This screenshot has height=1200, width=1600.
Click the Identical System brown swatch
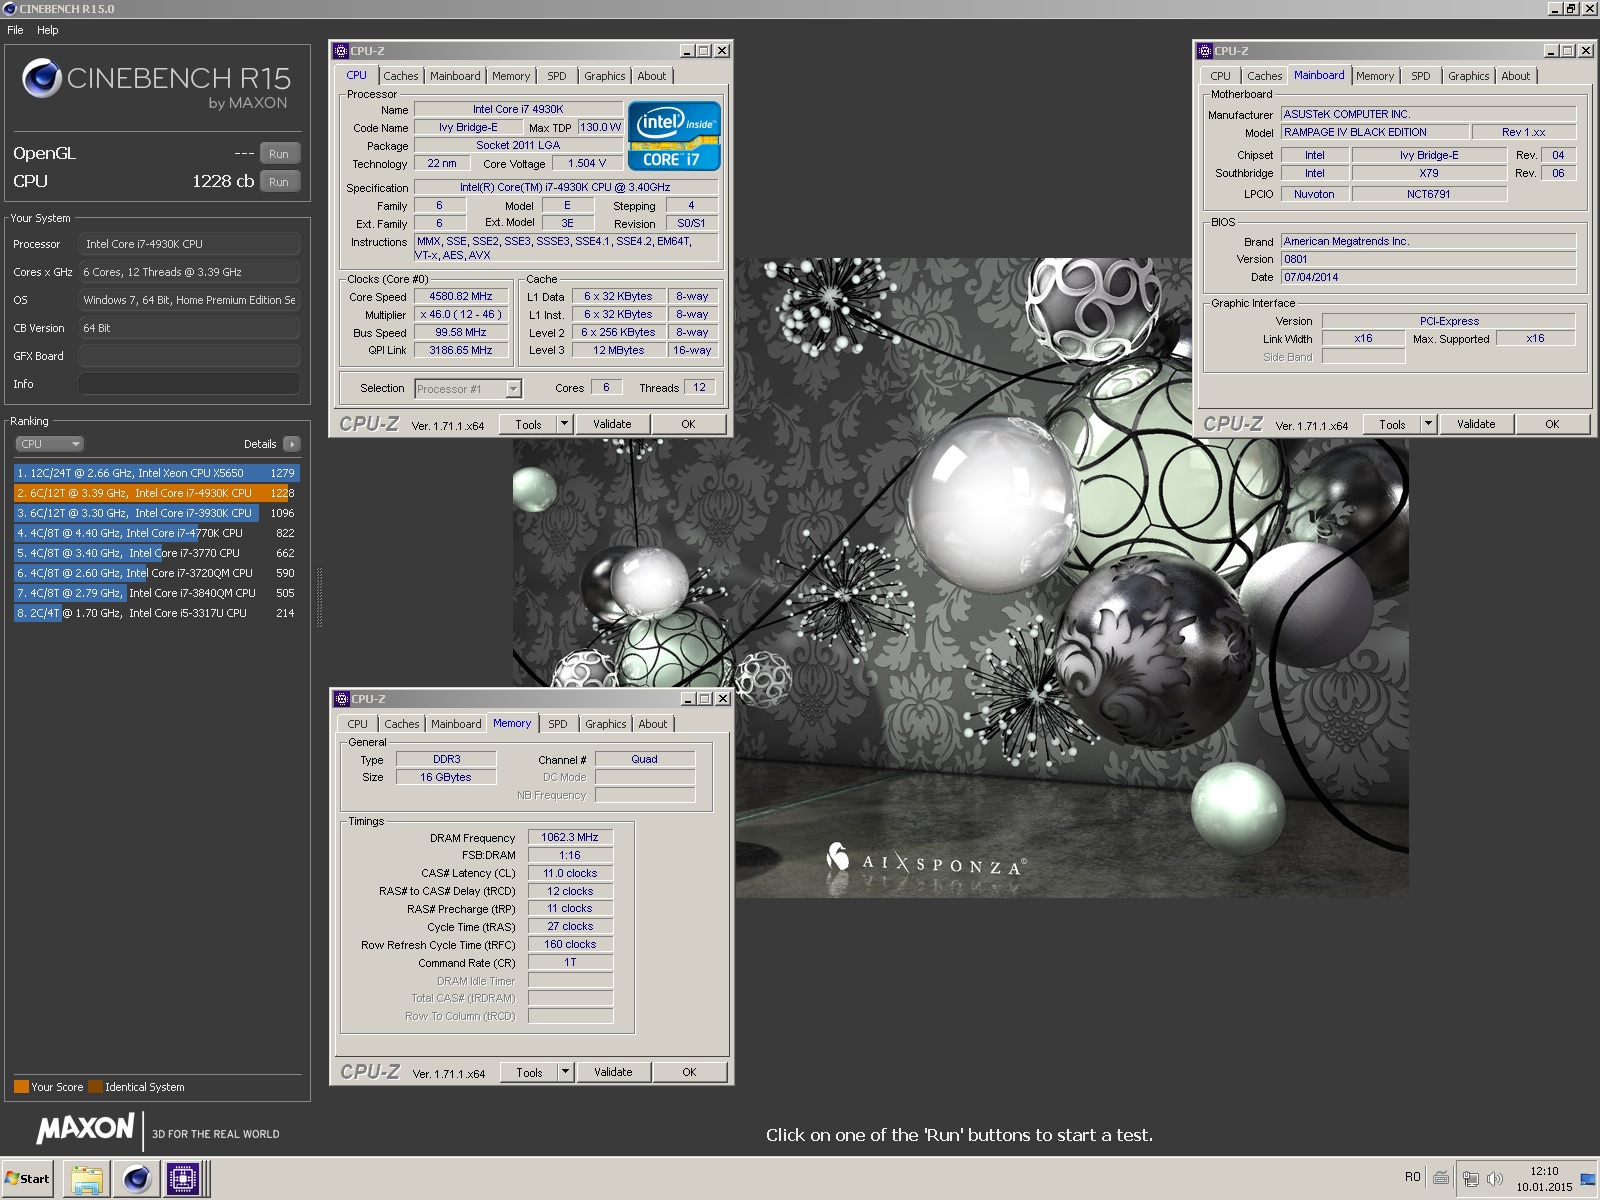tap(96, 1087)
